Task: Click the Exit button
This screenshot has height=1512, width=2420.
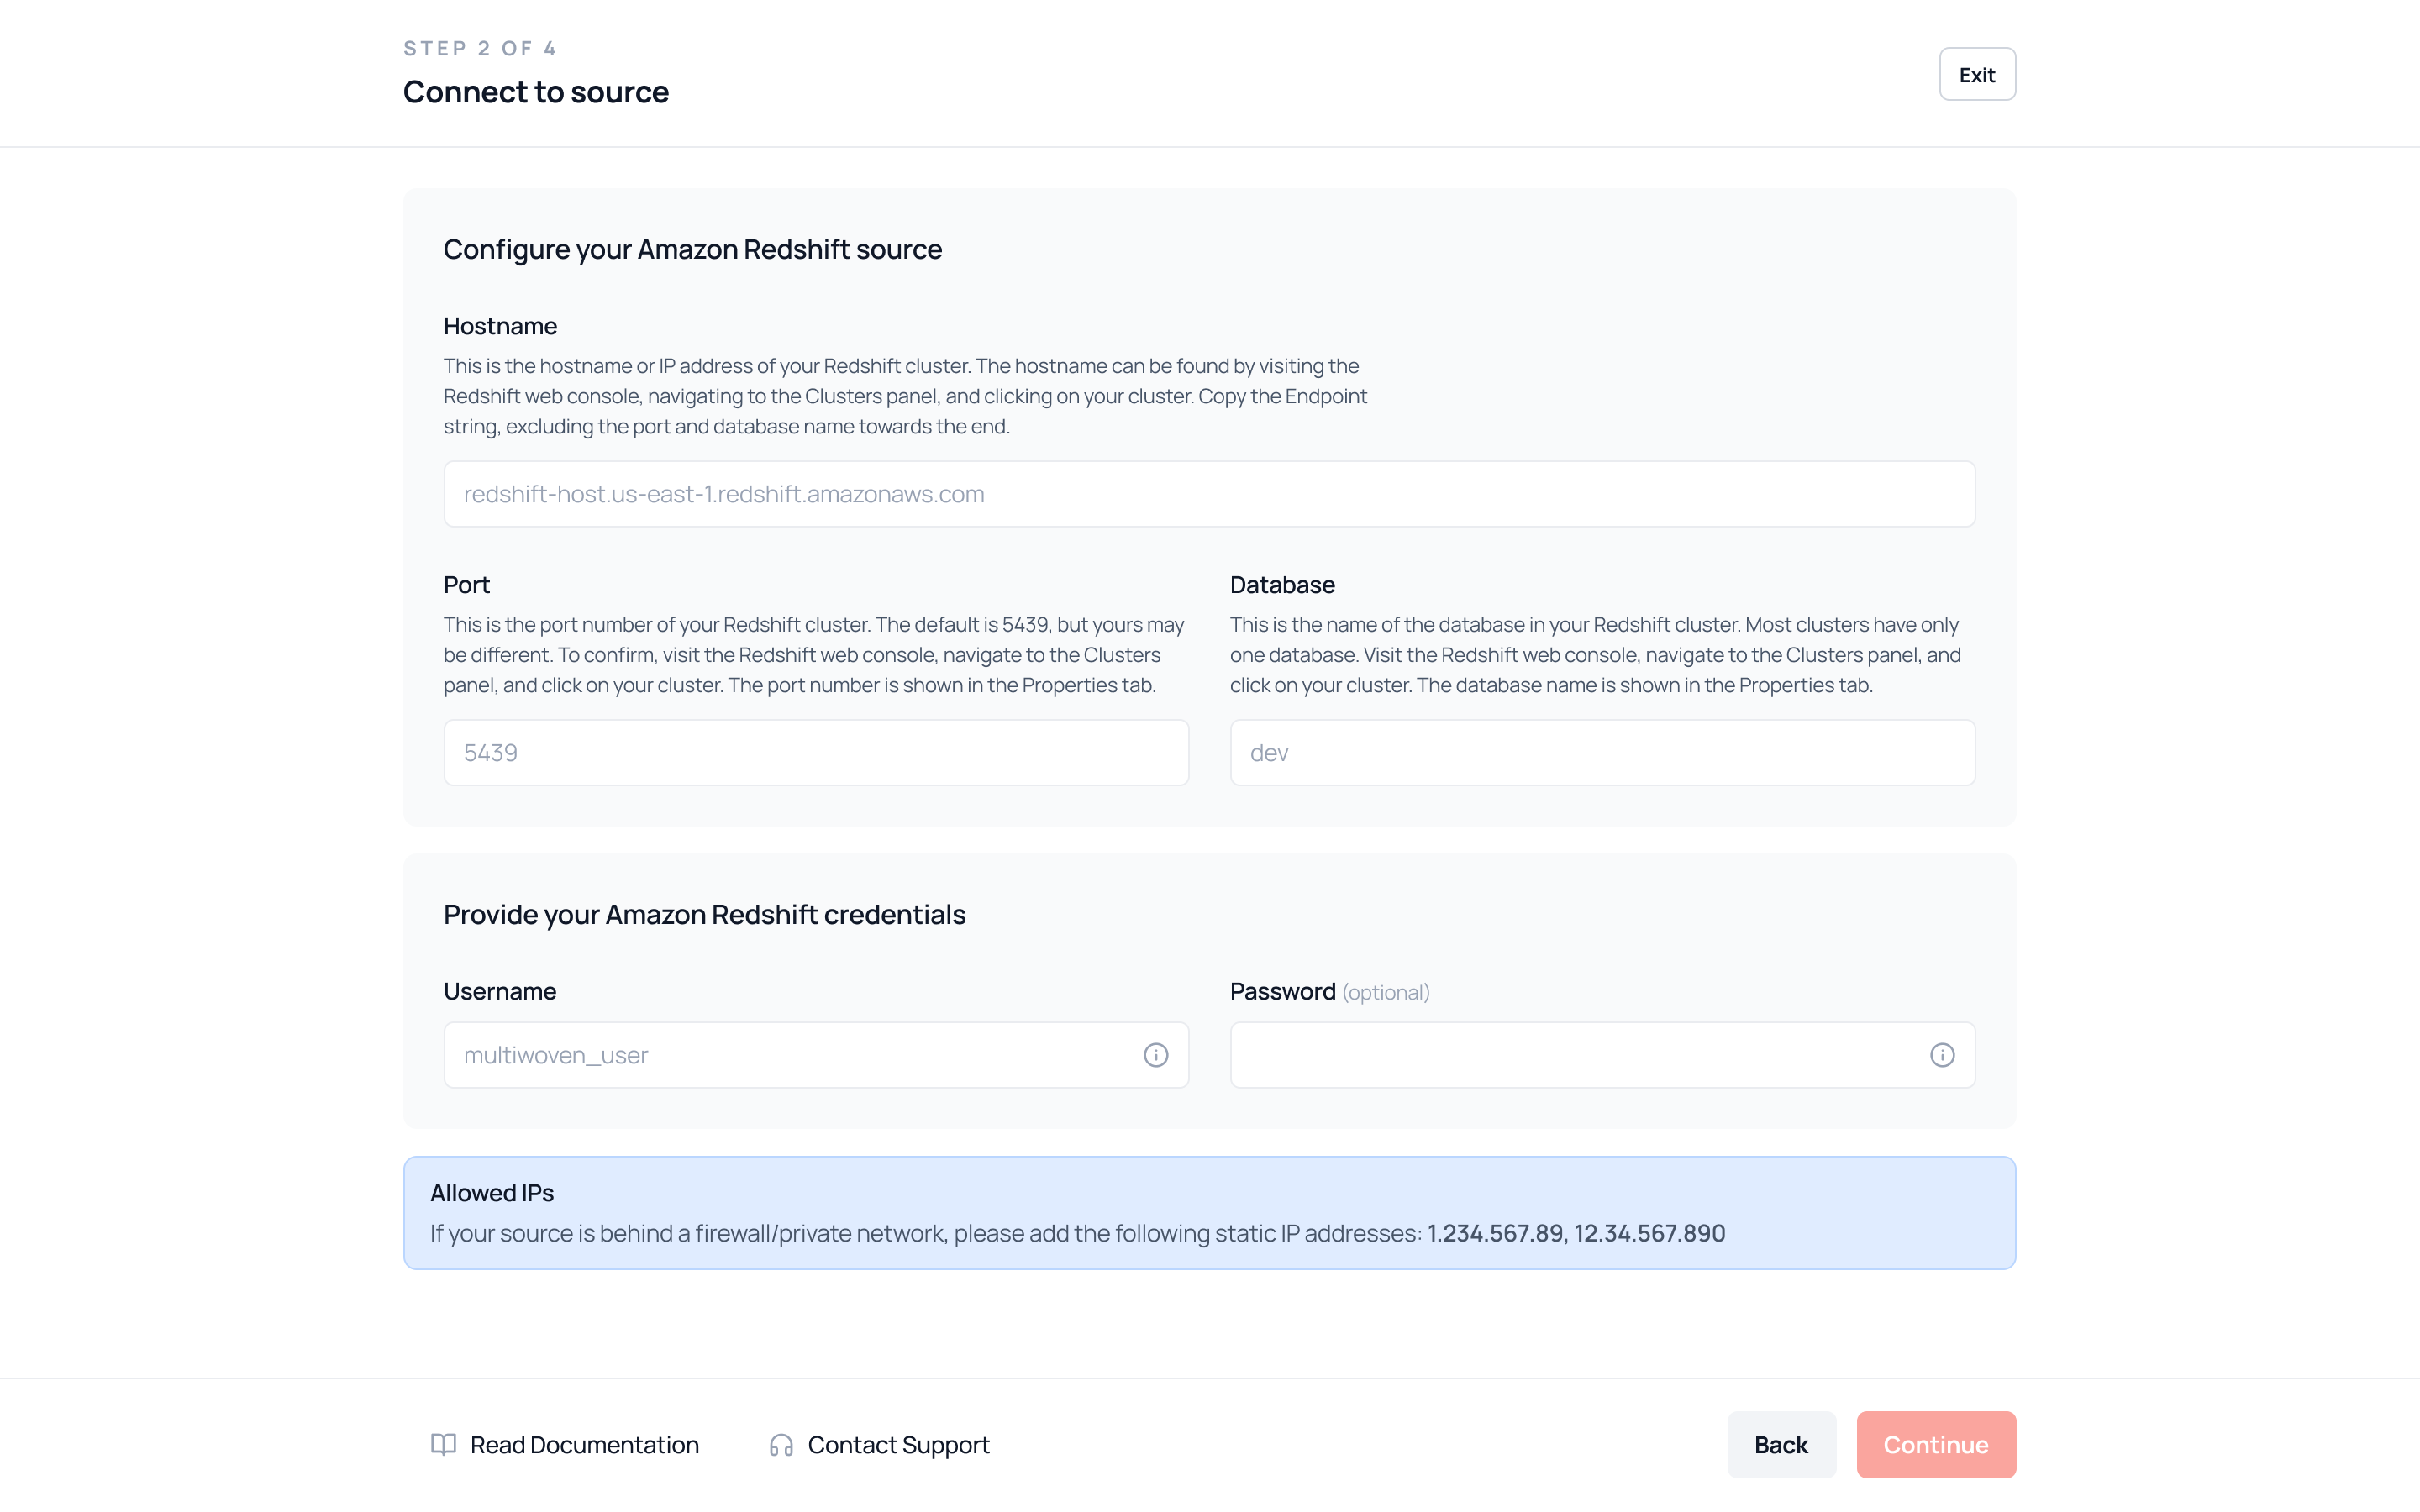Action: click(x=1976, y=74)
